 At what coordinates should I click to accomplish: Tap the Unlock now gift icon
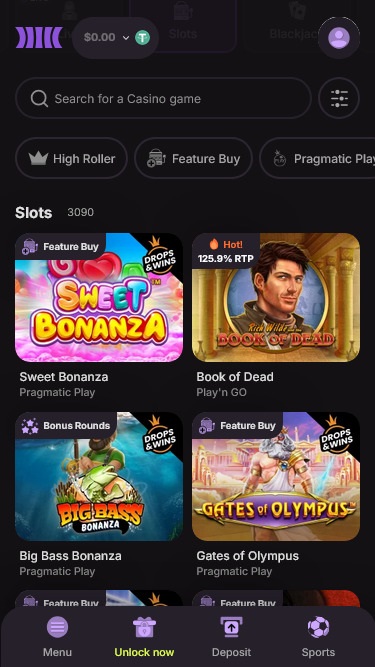144,627
